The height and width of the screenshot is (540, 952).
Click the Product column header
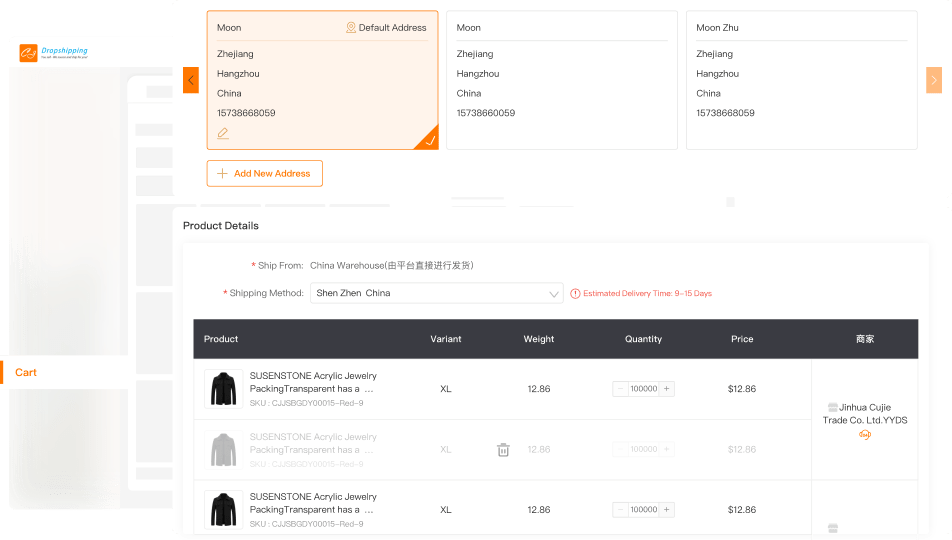pos(221,339)
